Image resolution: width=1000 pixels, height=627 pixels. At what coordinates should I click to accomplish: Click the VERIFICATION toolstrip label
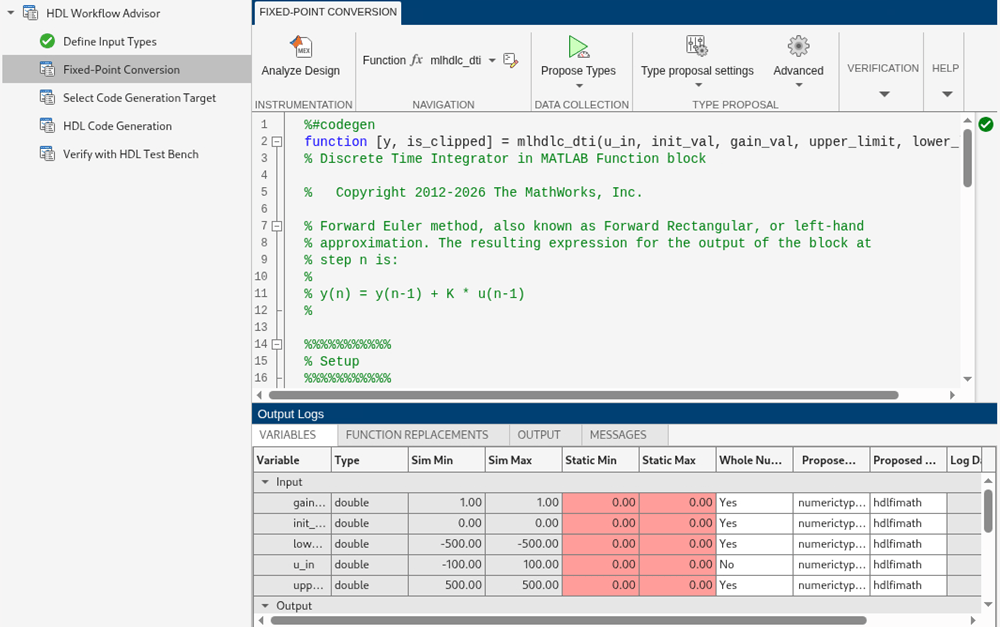point(883,68)
